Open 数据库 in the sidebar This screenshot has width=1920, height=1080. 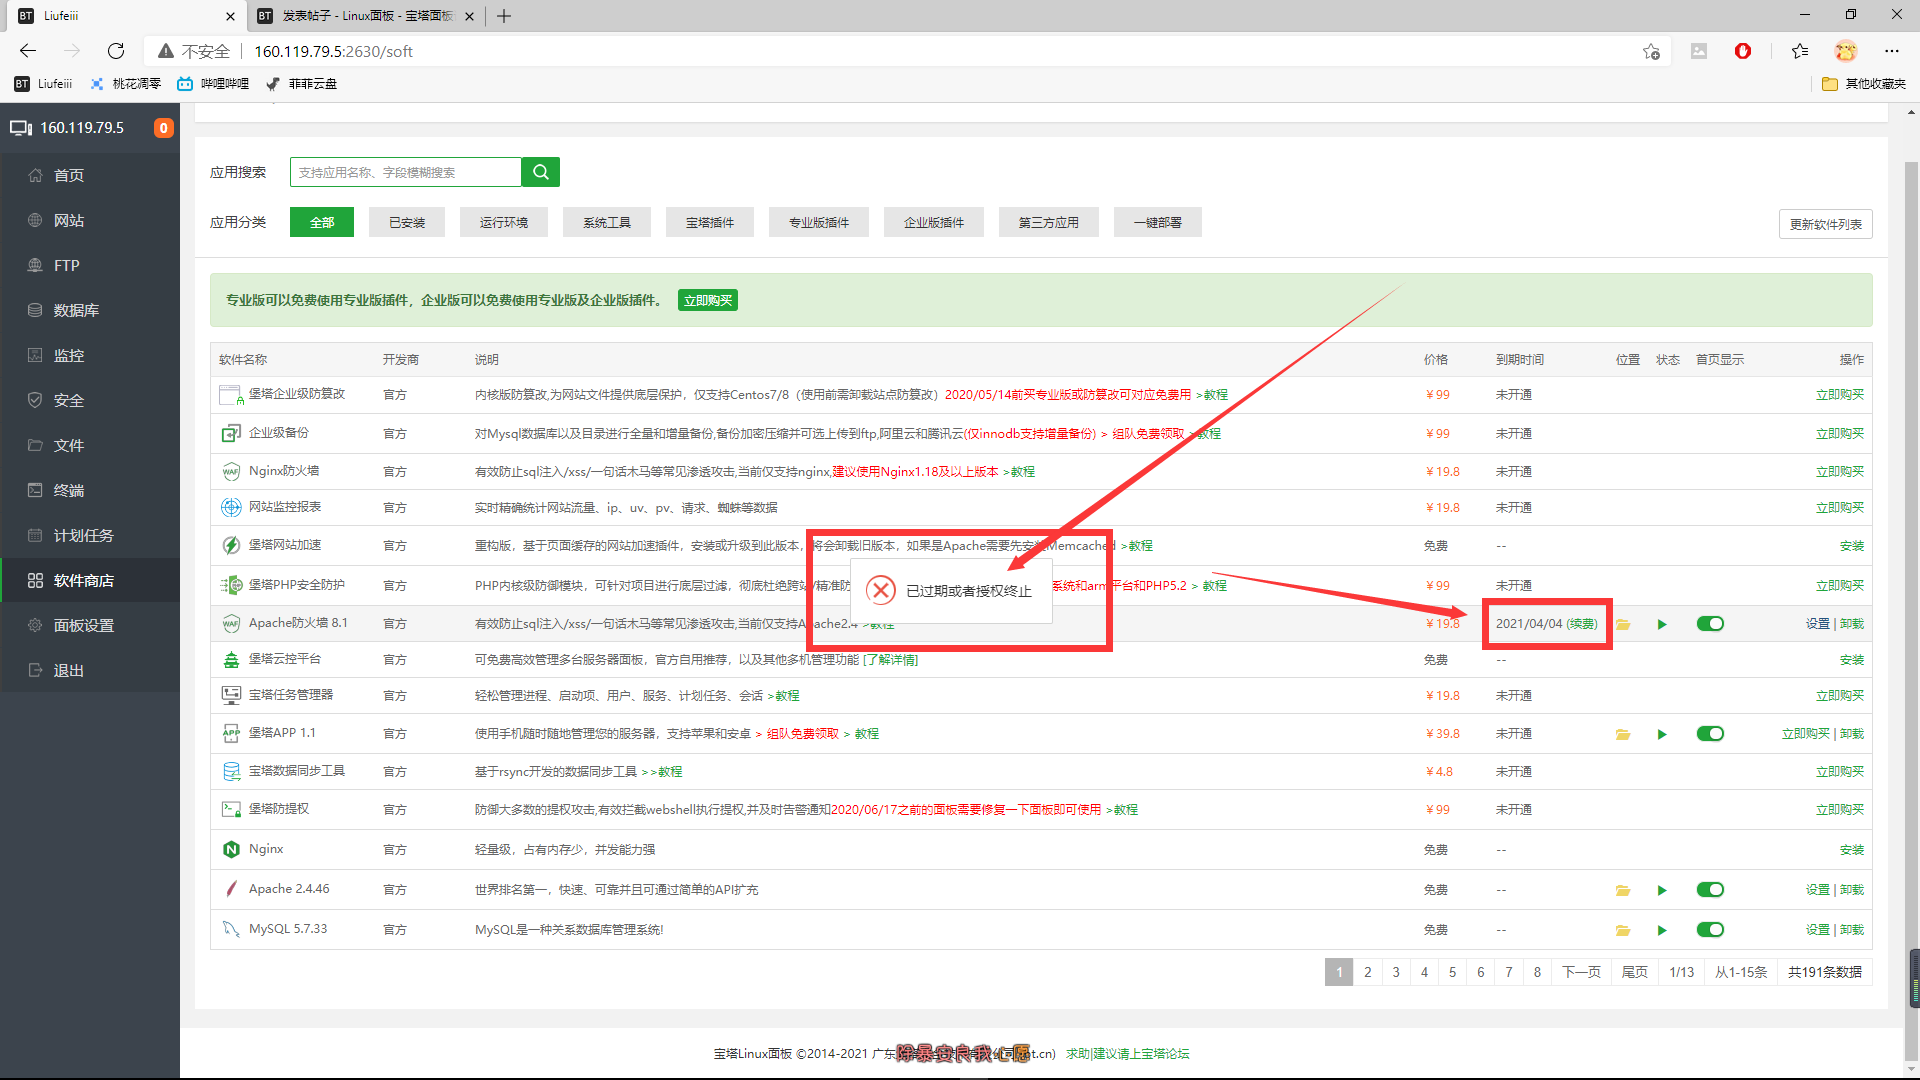click(x=90, y=310)
